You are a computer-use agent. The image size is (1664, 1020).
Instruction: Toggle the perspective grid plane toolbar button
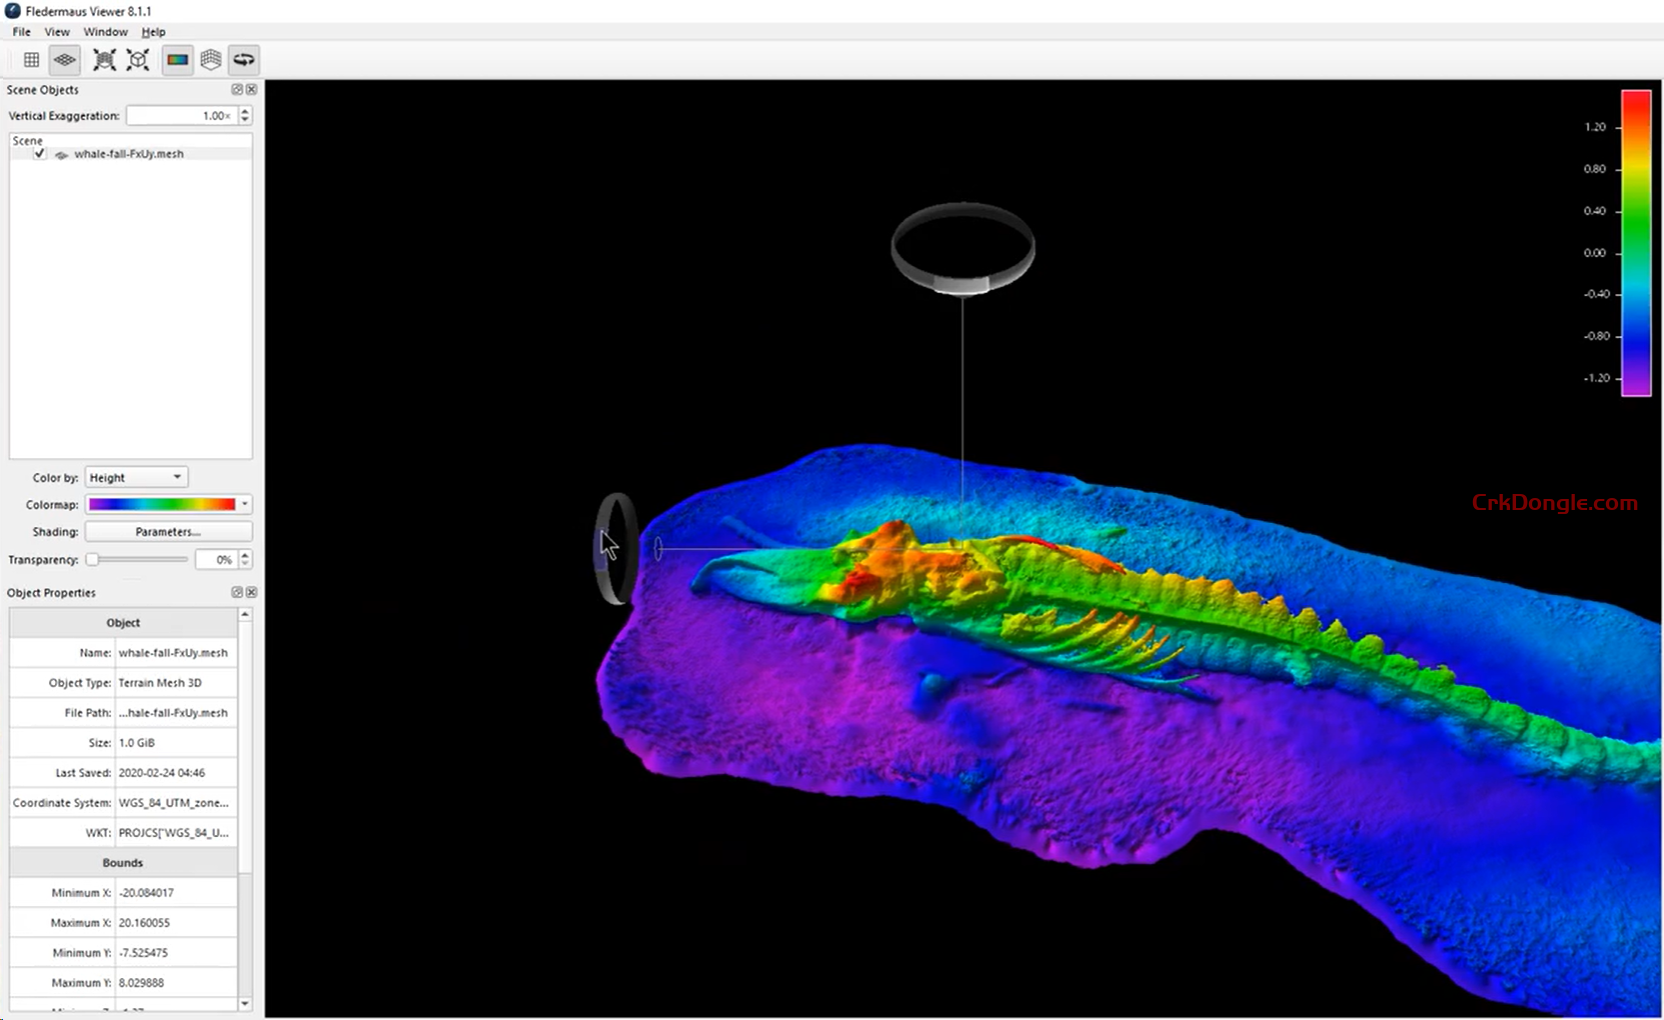(65, 60)
